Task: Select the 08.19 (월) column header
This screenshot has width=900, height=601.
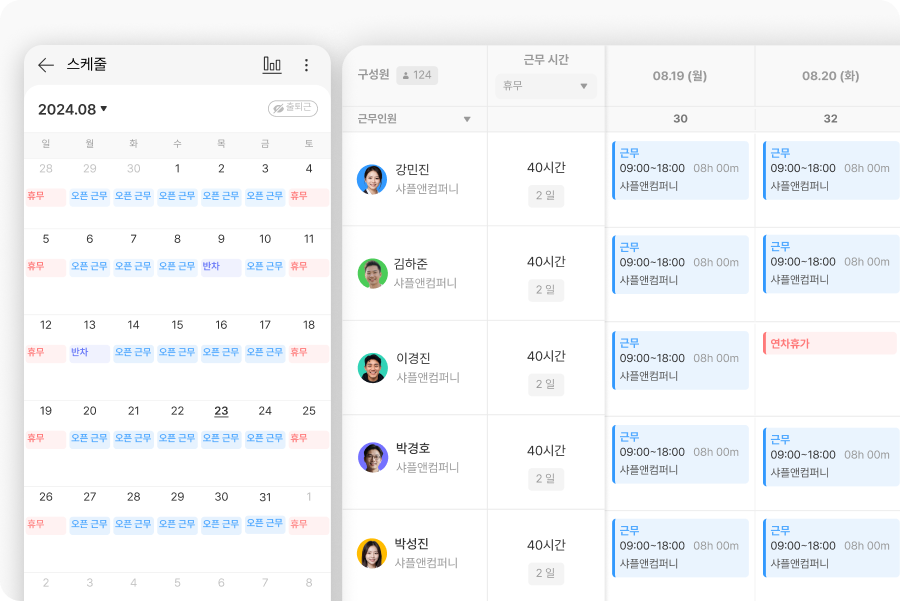Action: click(680, 76)
